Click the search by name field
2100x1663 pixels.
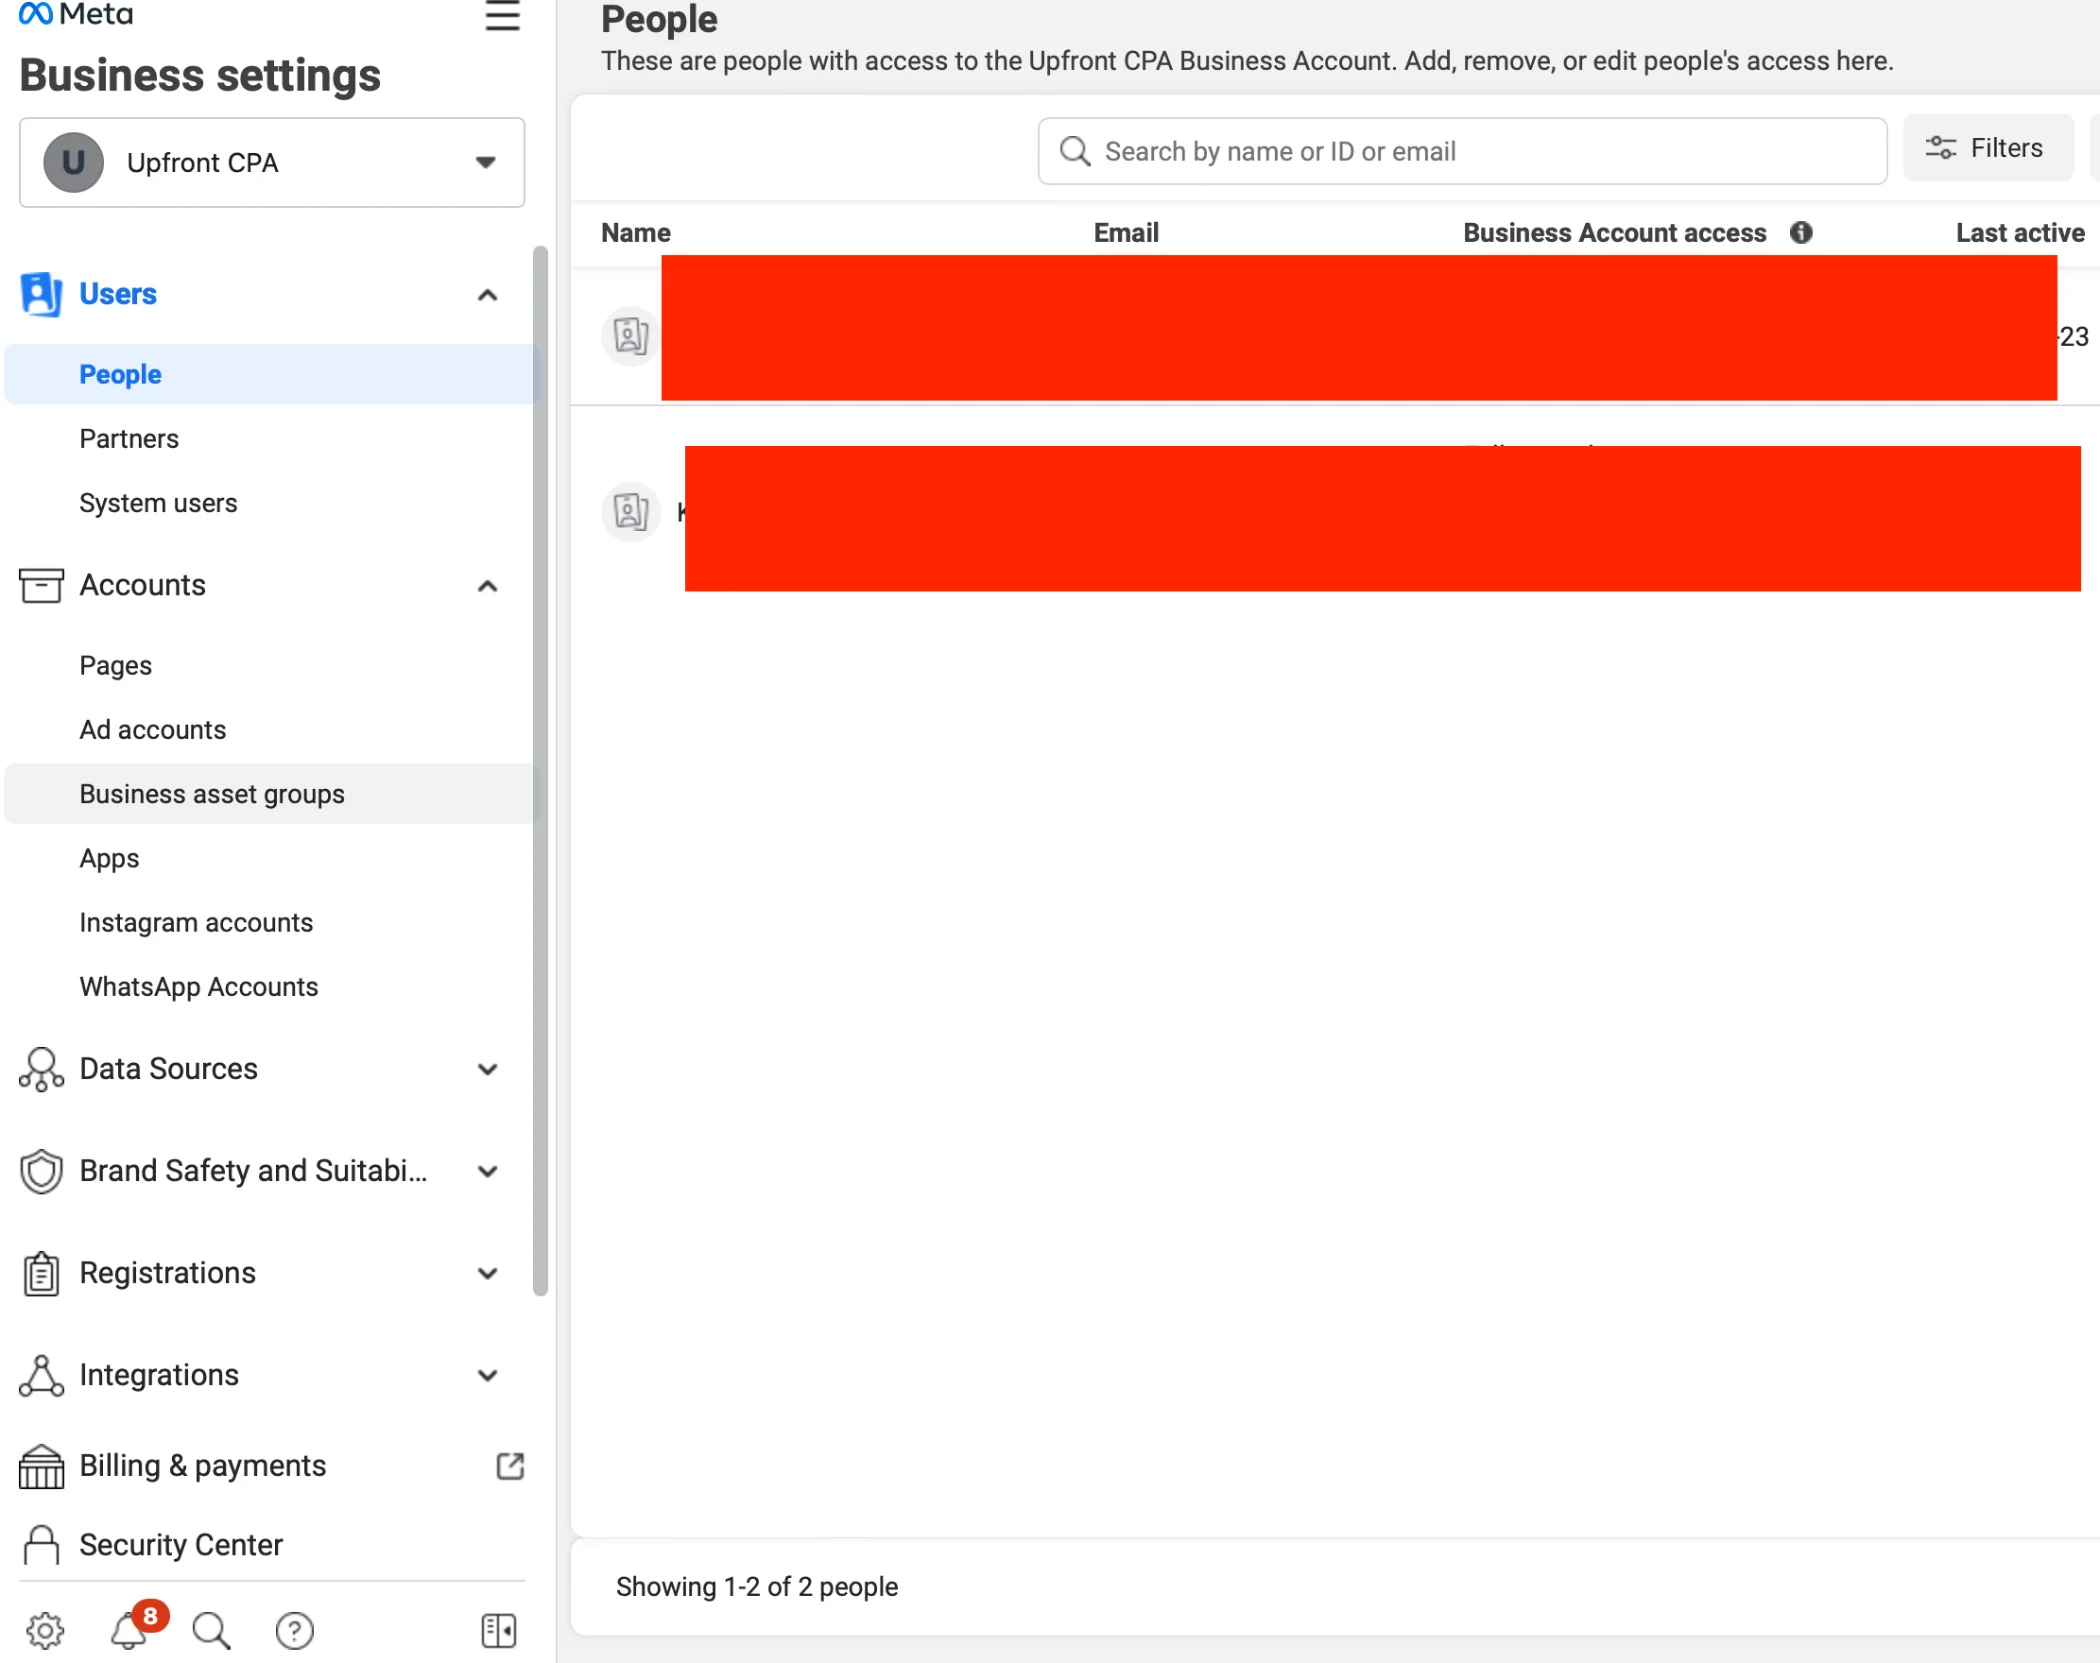coord(1461,151)
